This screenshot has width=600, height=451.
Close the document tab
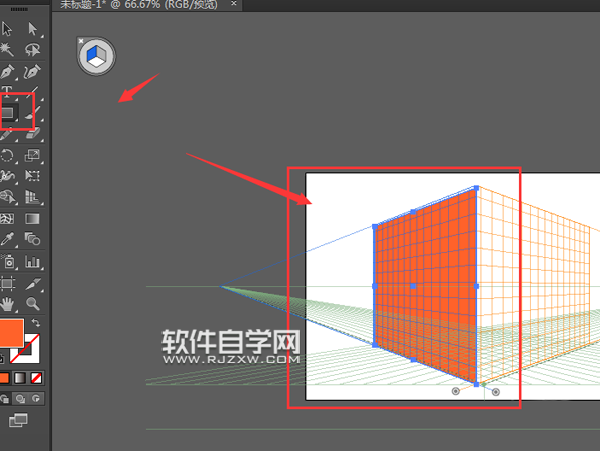(x=233, y=3)
